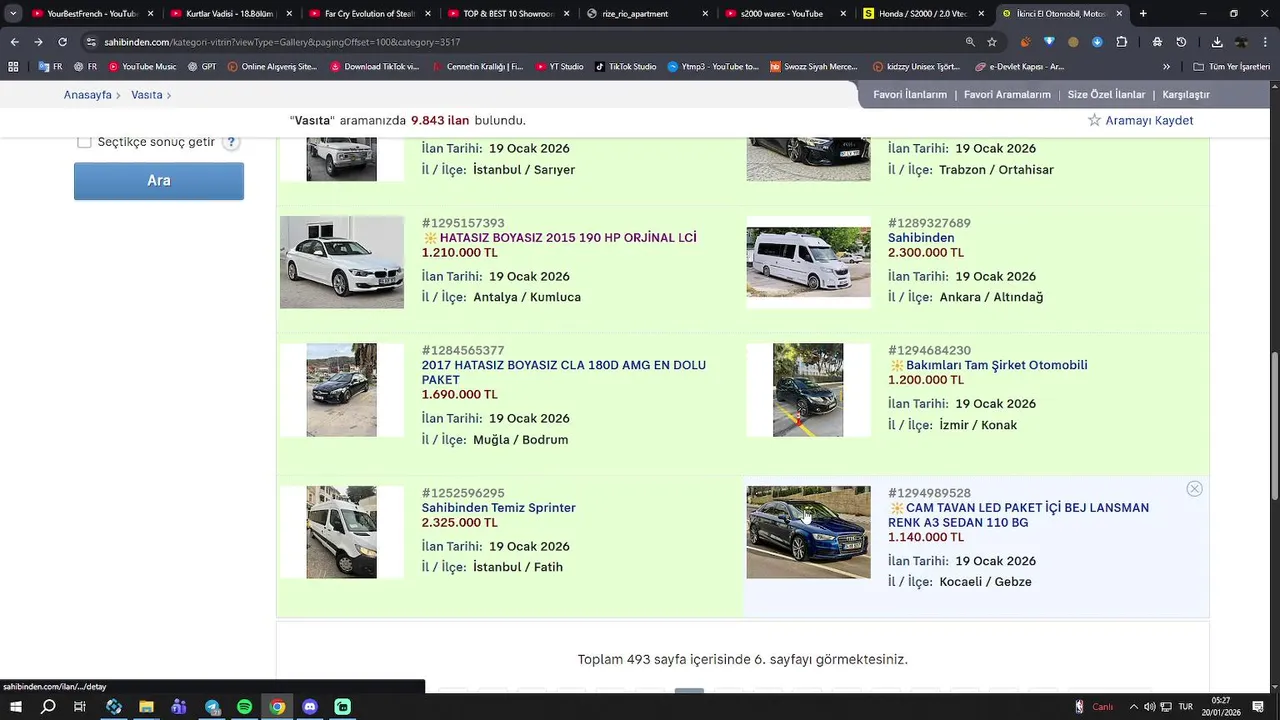1280x720 pixels.
Task: Open YouTube Music bookmark
Action: pos(142,67)
